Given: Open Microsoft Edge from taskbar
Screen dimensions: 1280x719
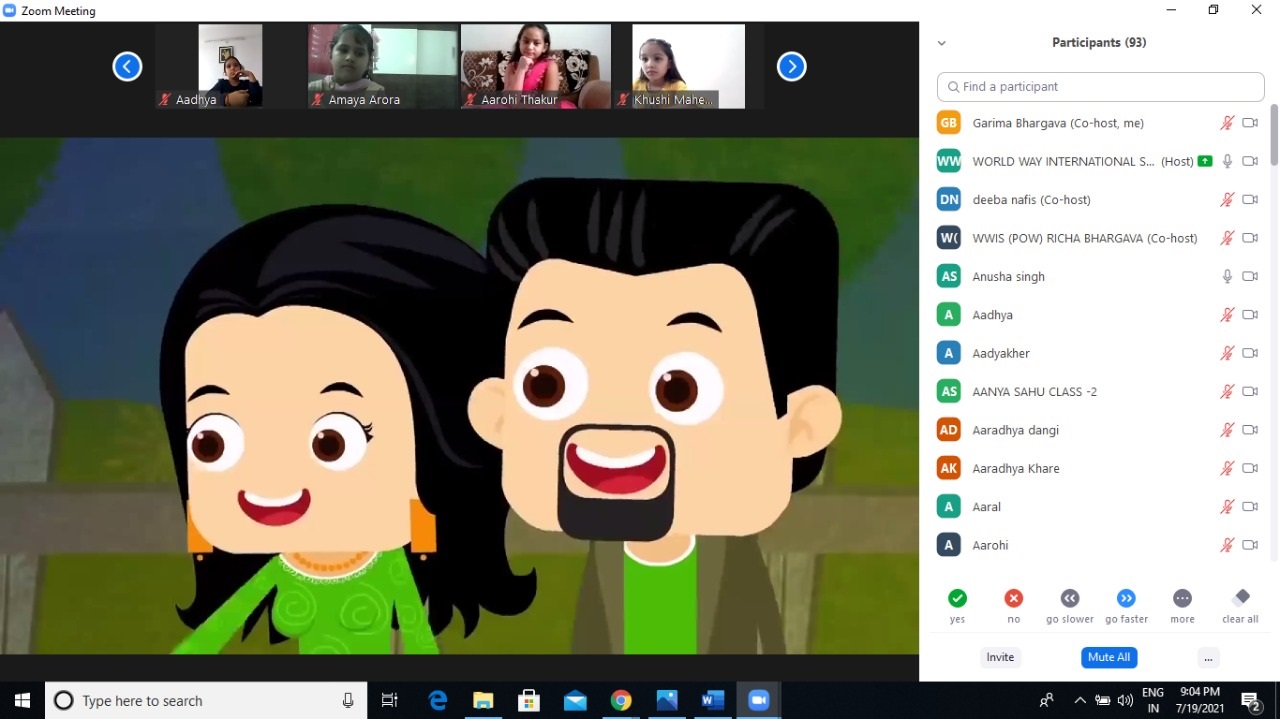Looking at the screenshot, I should [x=438, y=700].
